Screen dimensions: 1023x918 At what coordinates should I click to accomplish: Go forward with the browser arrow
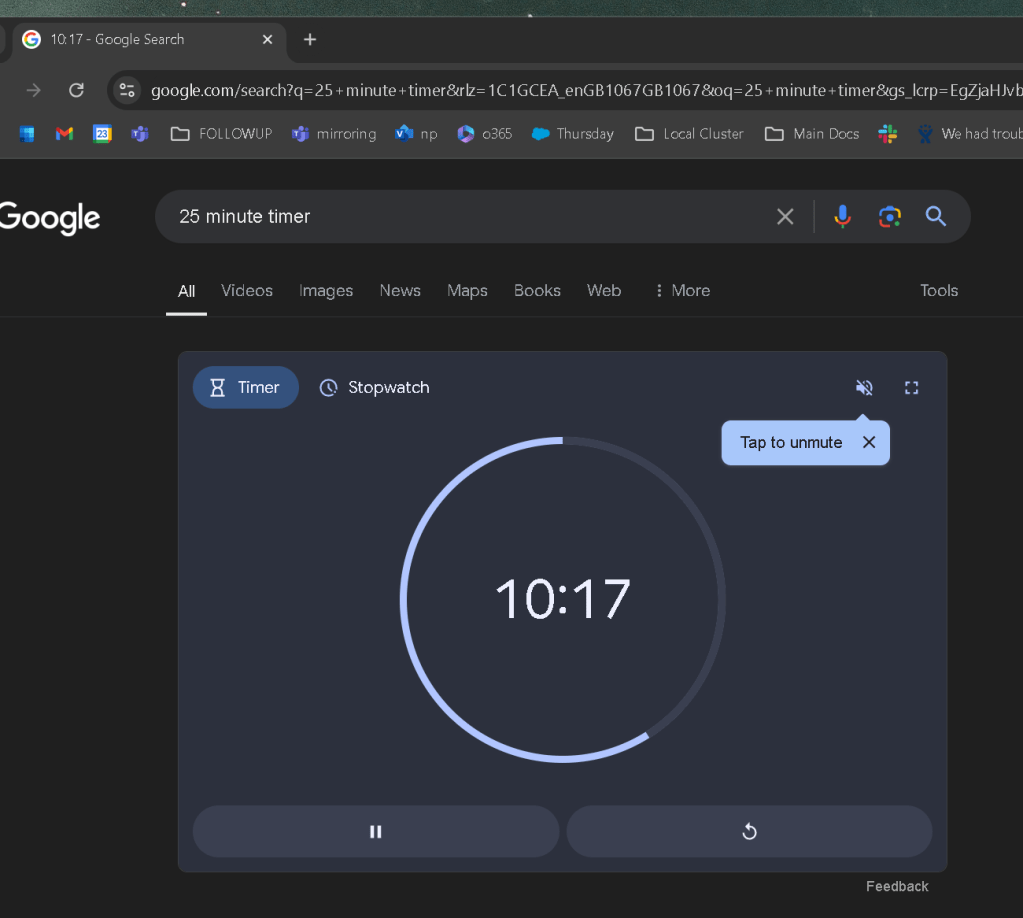click(x=33, y=90)
